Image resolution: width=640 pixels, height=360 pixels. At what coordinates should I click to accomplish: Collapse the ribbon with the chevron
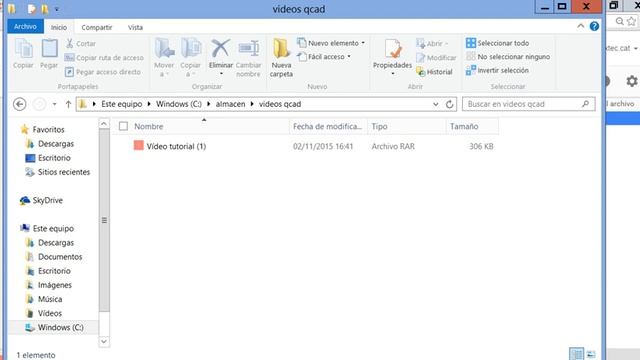coord(580,26)
